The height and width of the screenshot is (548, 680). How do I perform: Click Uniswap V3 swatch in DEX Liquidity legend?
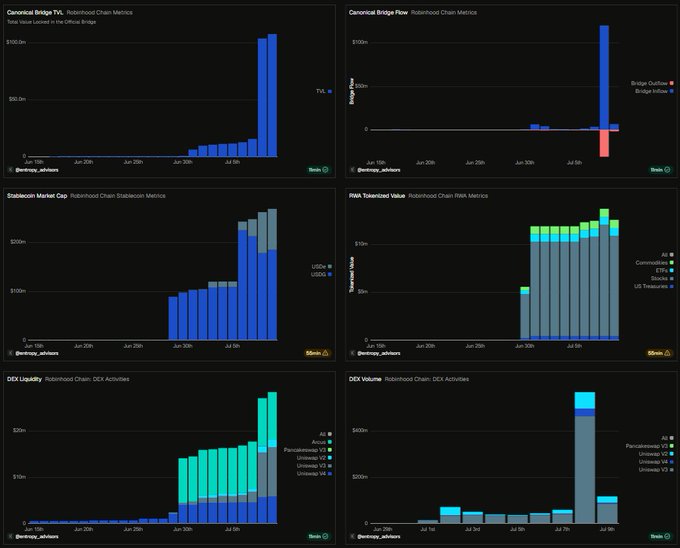tap(330, 466)
